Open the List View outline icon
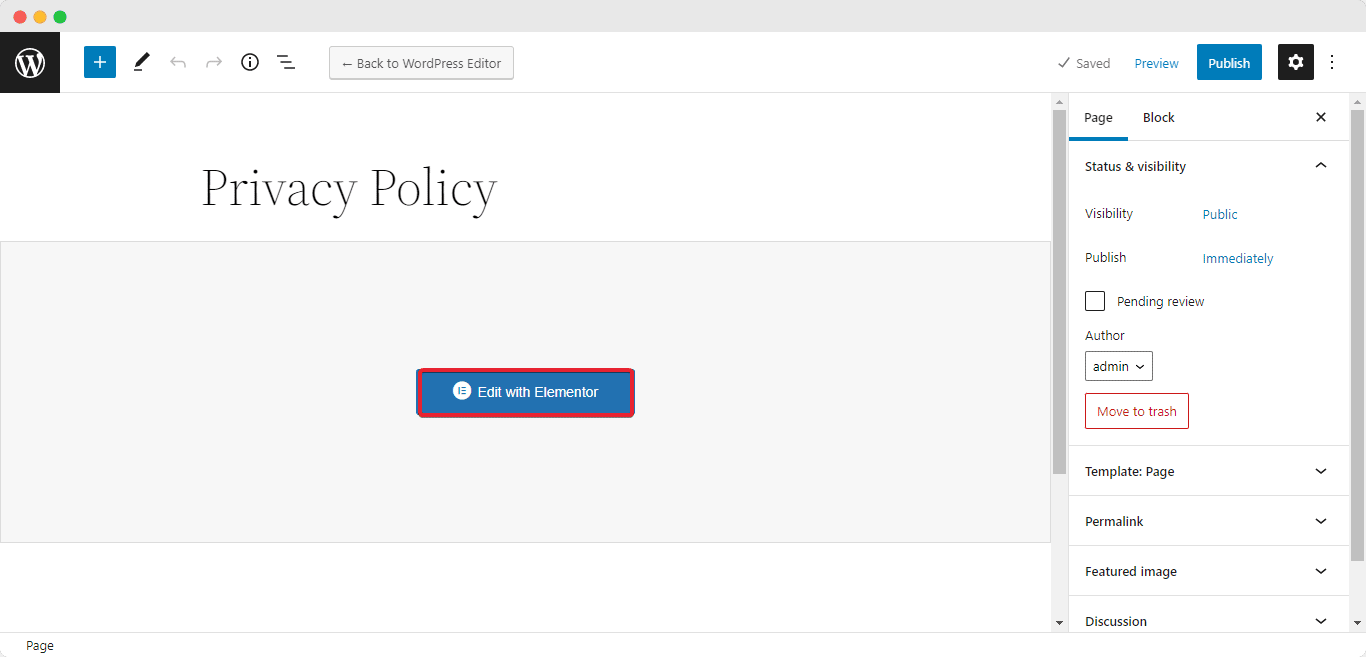Screen dimensions: 1366x657 286,61
